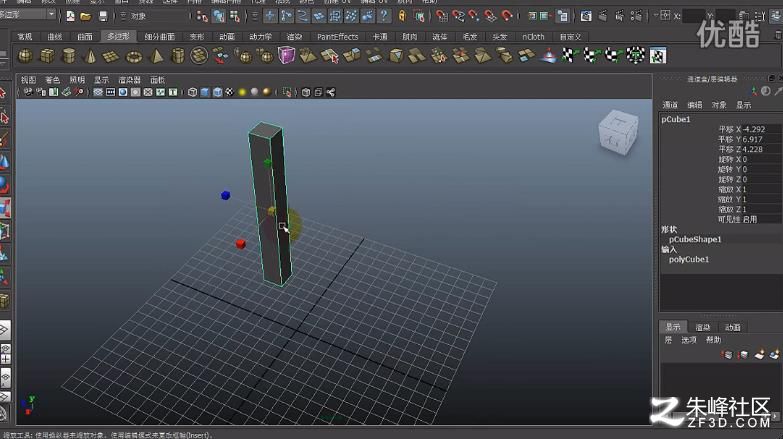
Task: Create a polygon plane from the shelf
Action: pyautogui.click(x=112, y=56)
